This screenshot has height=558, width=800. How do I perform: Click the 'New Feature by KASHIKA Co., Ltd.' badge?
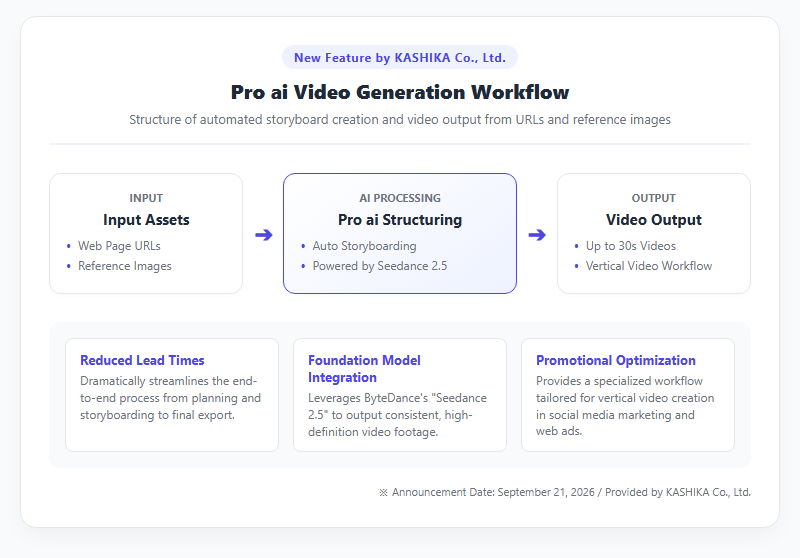pos(399,58)
